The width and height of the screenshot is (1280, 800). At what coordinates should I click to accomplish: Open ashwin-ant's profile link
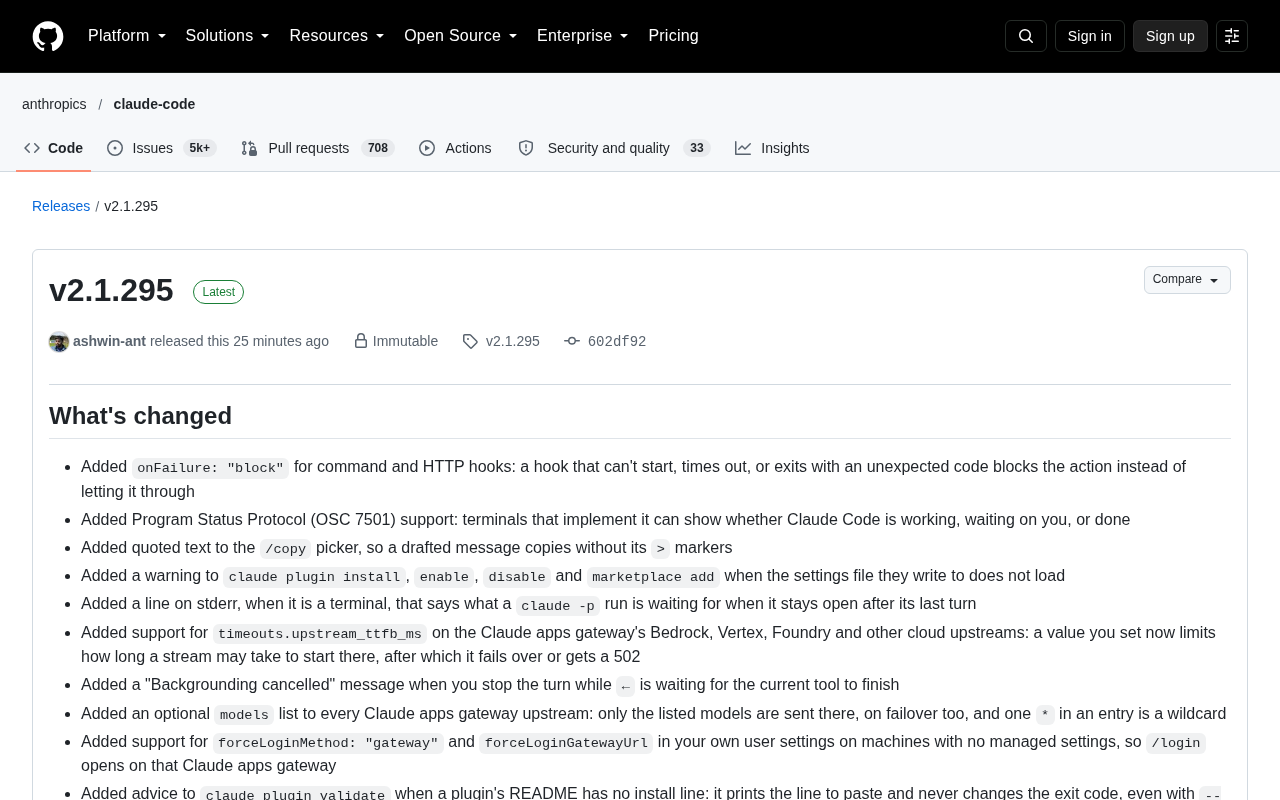(109, 341)
